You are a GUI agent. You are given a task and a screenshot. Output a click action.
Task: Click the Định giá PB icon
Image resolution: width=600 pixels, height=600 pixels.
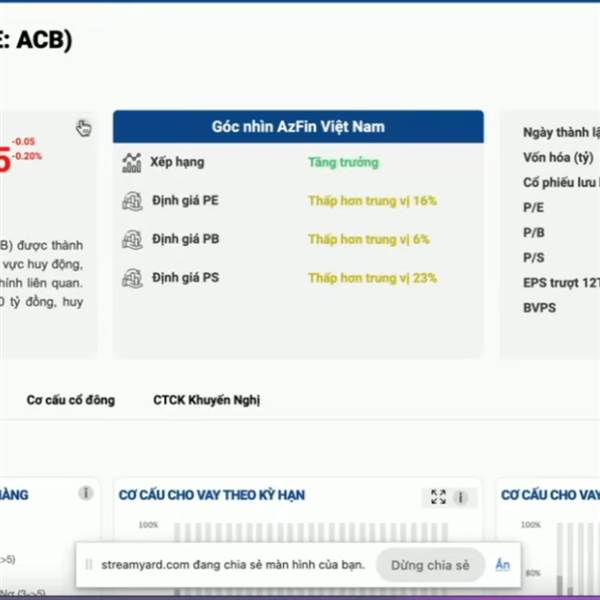(x=132, y=240)
